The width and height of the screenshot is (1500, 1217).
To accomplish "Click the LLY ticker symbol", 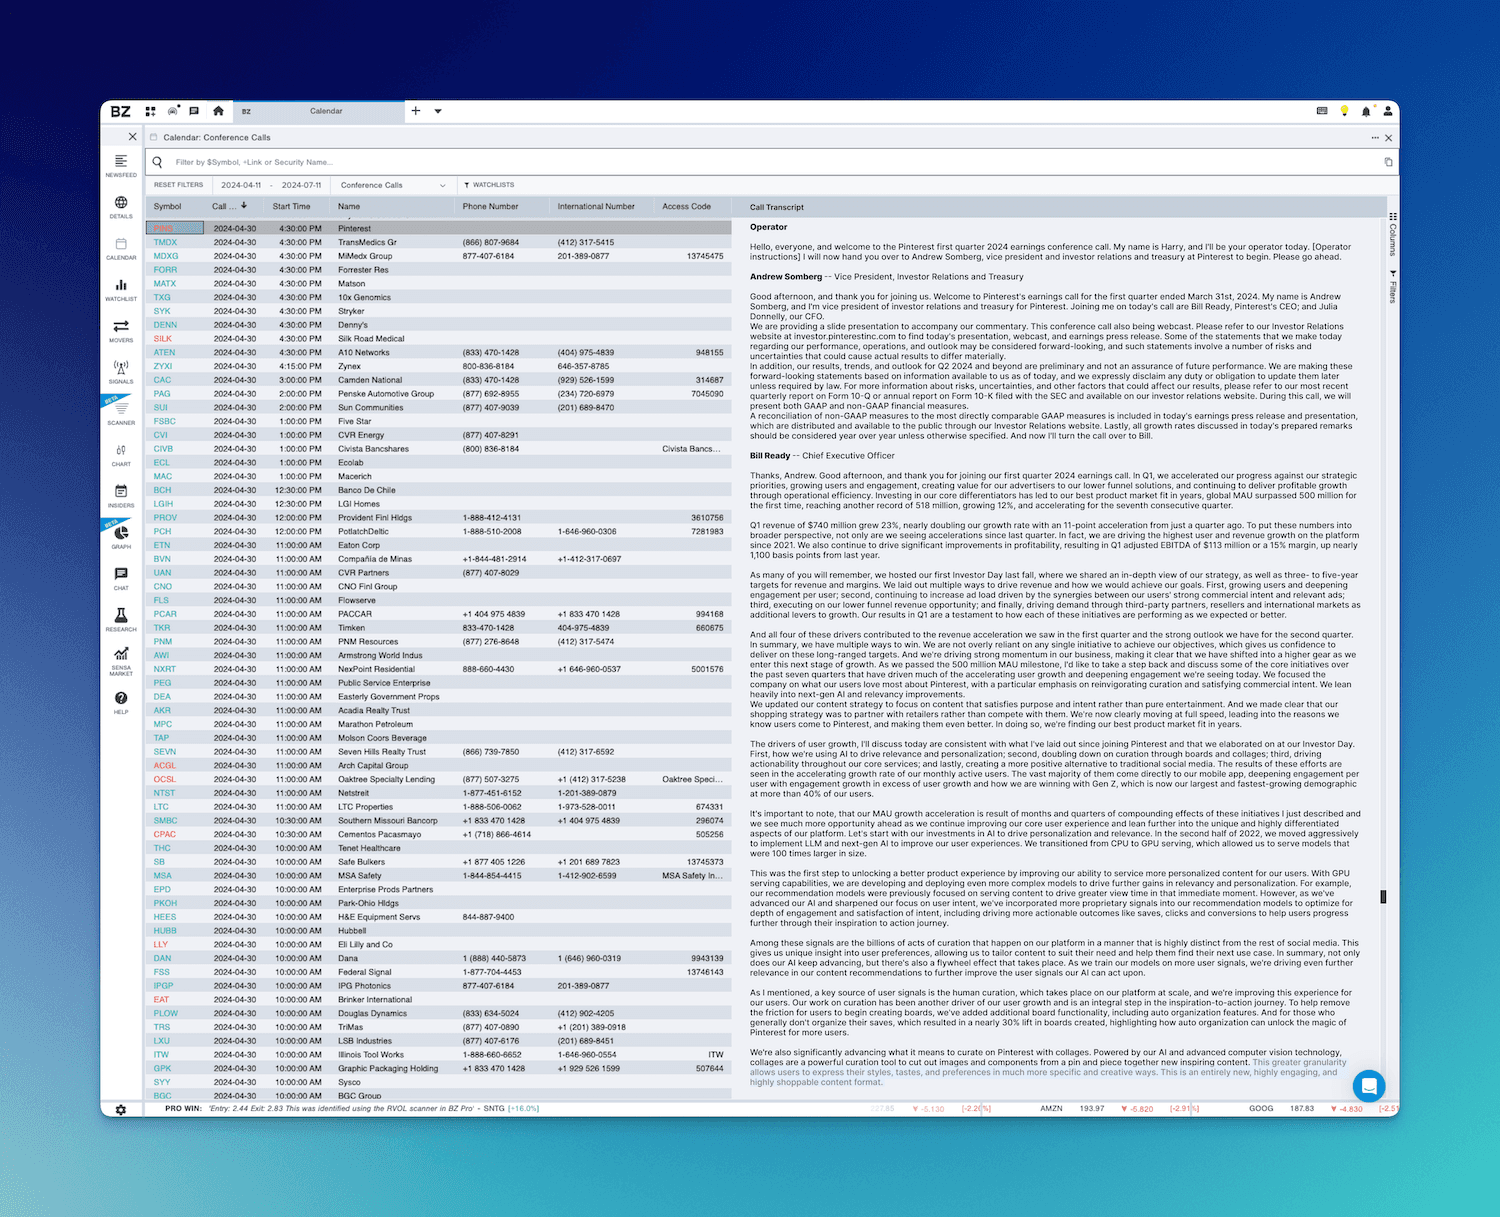I will 161,945.
